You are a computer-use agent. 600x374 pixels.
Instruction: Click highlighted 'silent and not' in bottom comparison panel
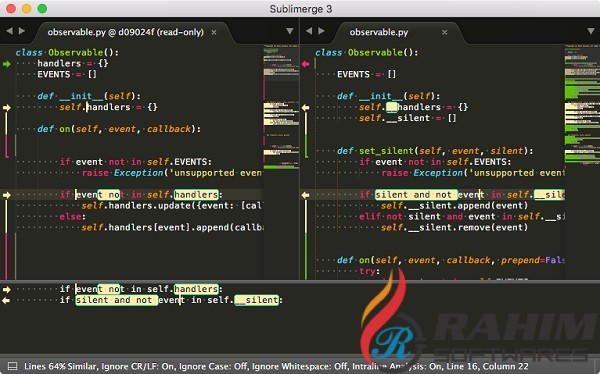coord(116,300)
